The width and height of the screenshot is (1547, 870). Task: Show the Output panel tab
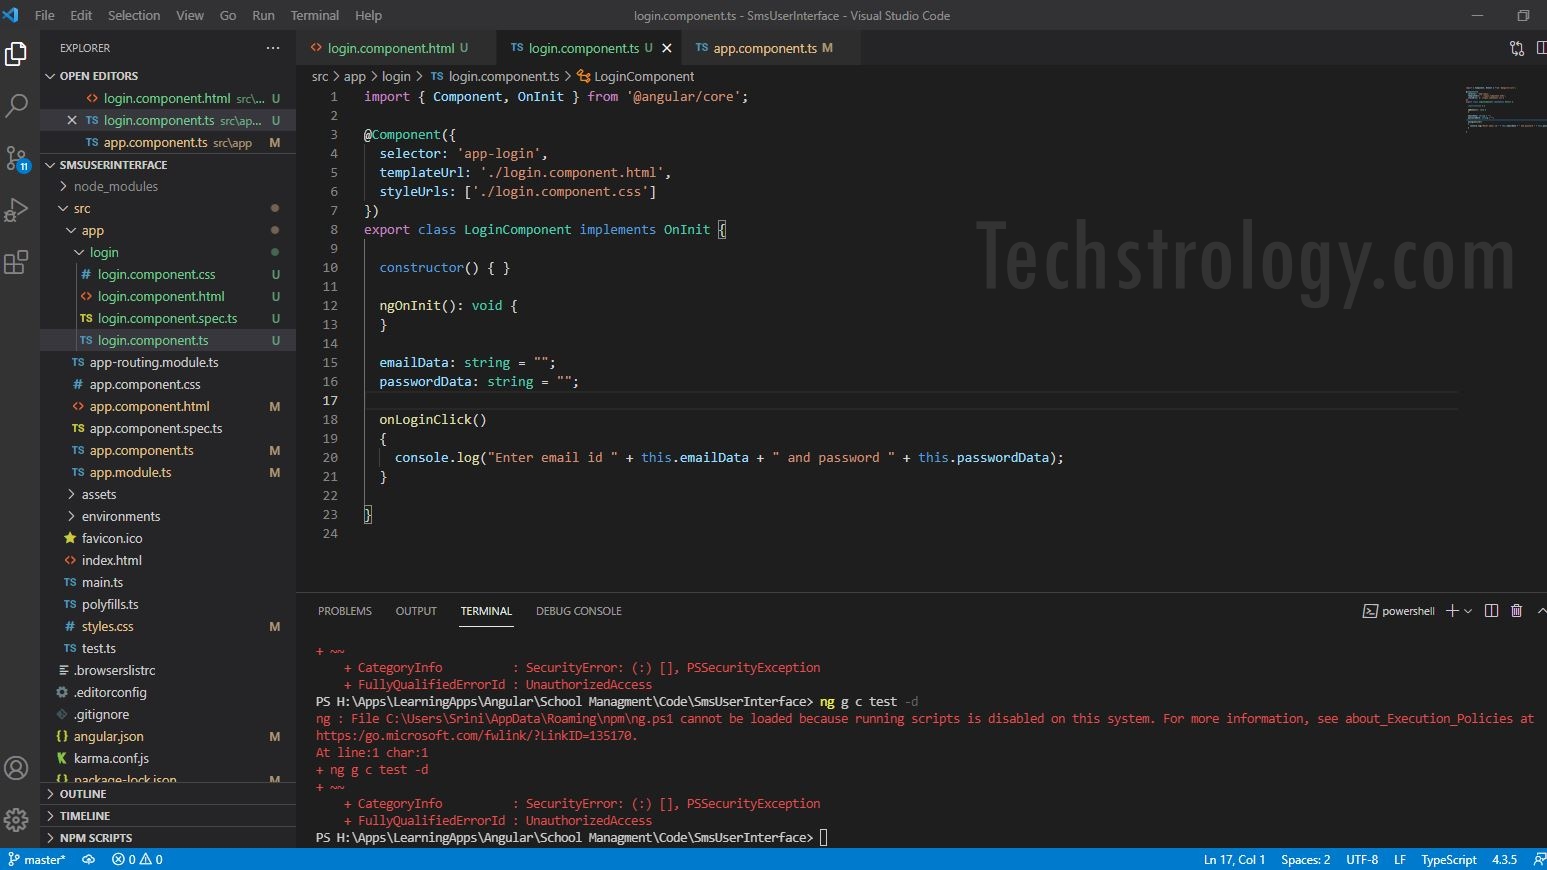coord(416,611)
